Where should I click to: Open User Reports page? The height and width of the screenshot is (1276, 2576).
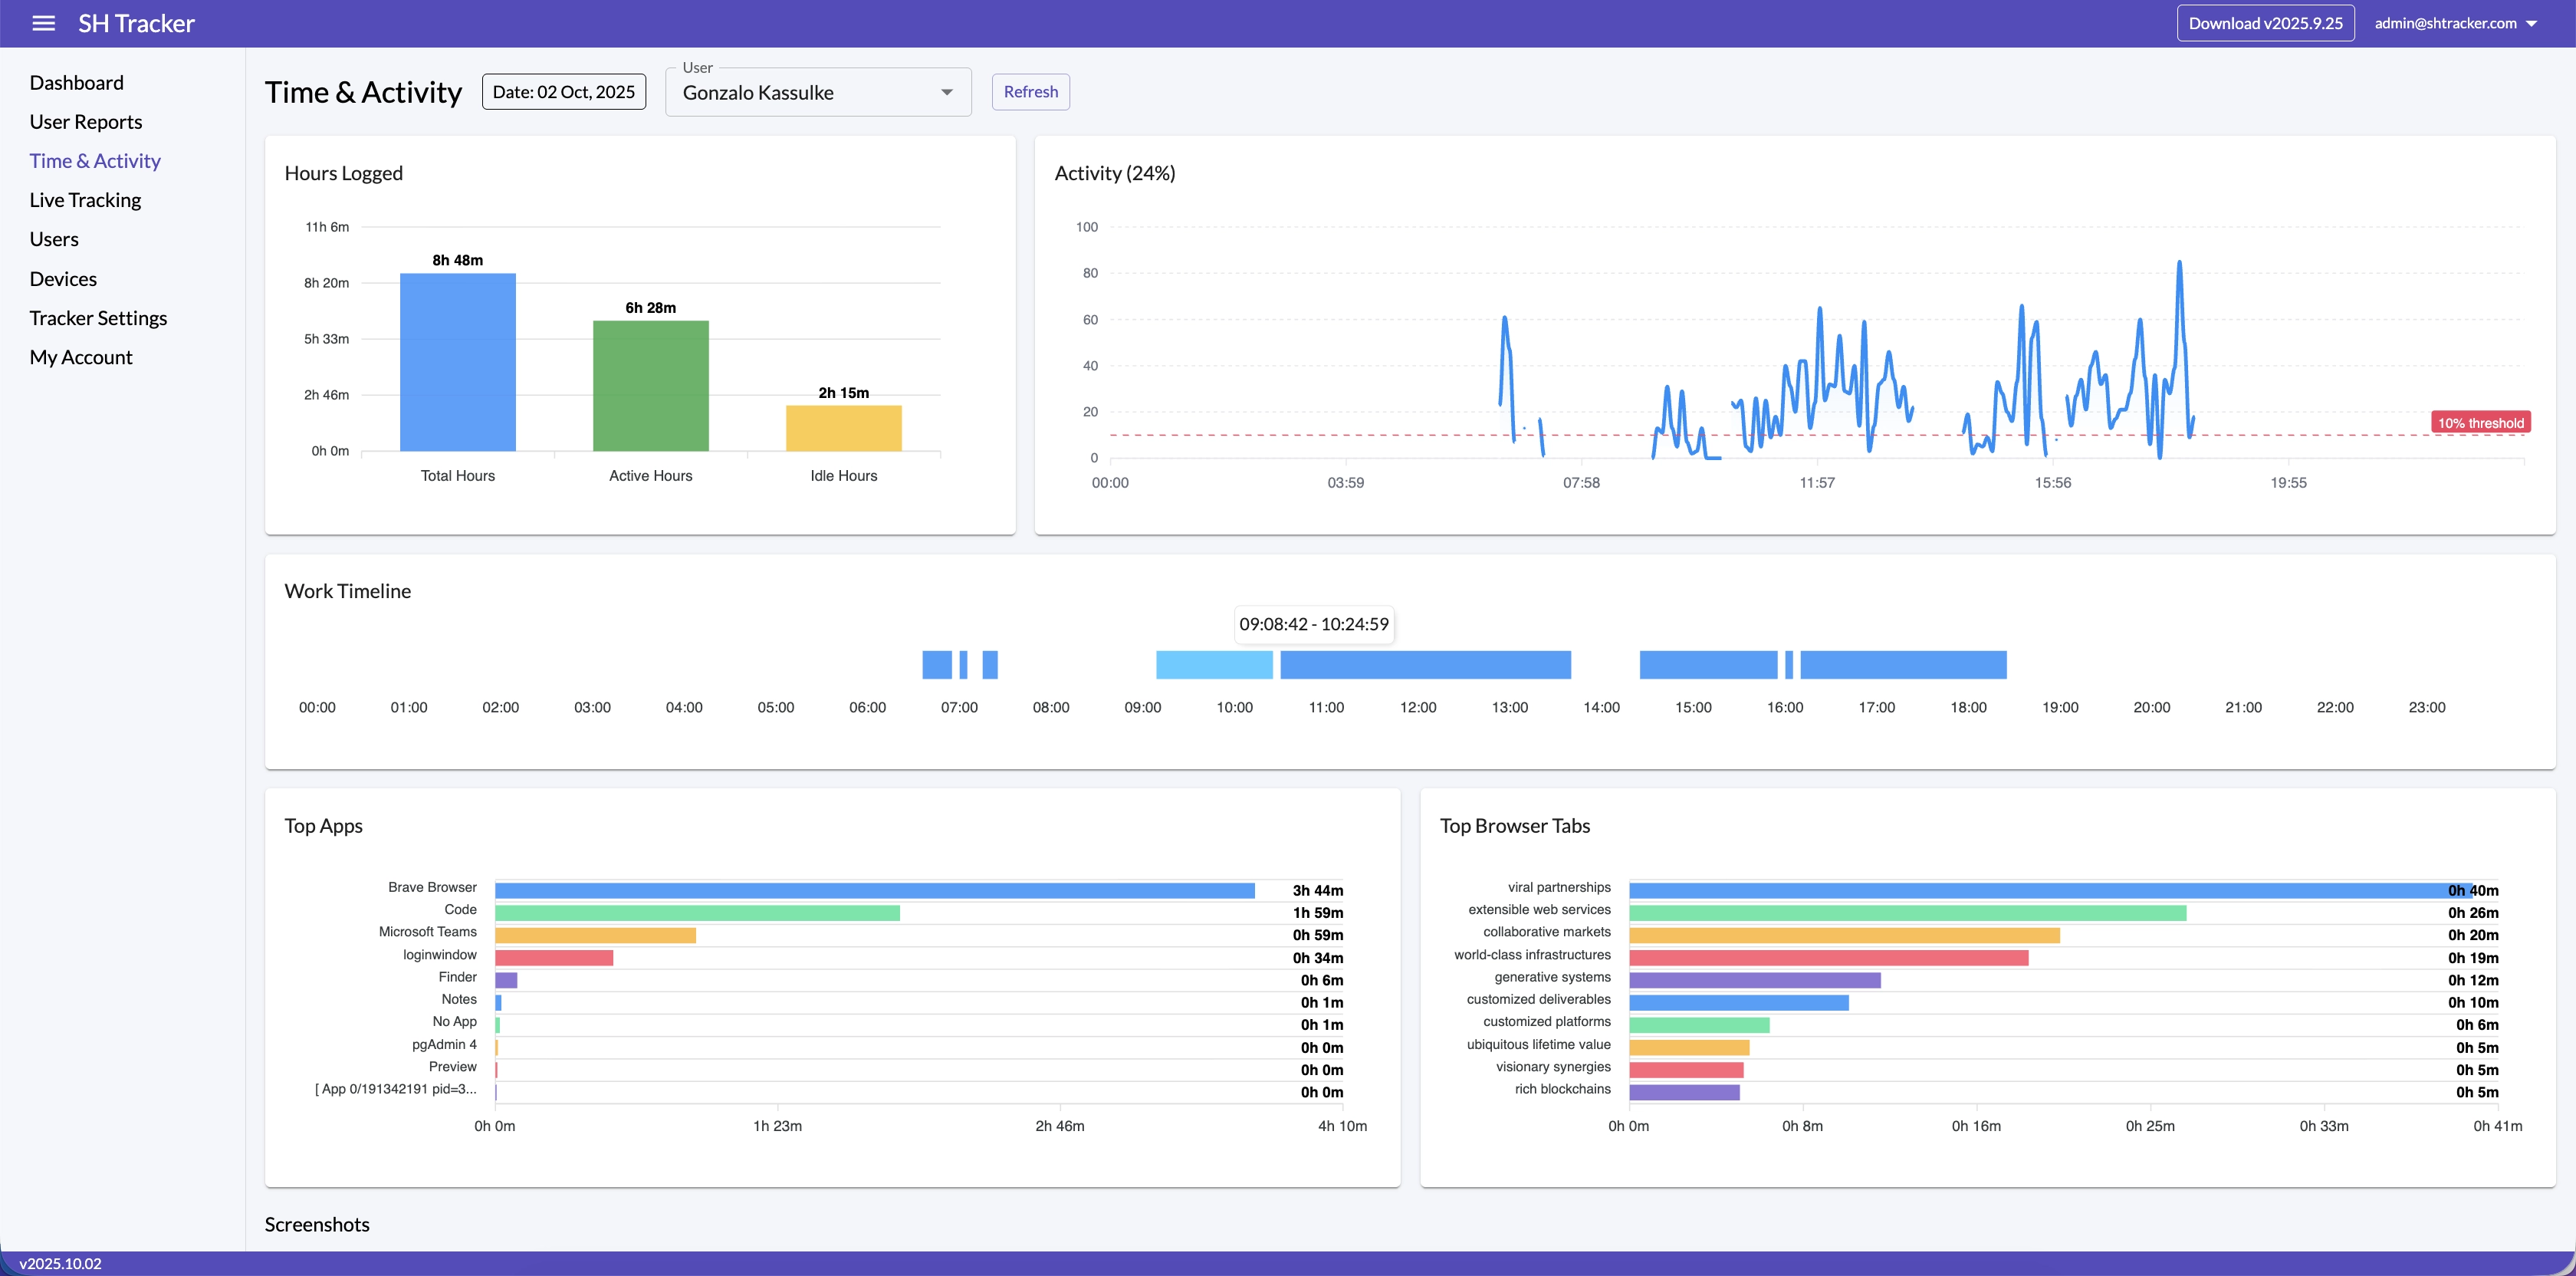[x=86, y=122]
